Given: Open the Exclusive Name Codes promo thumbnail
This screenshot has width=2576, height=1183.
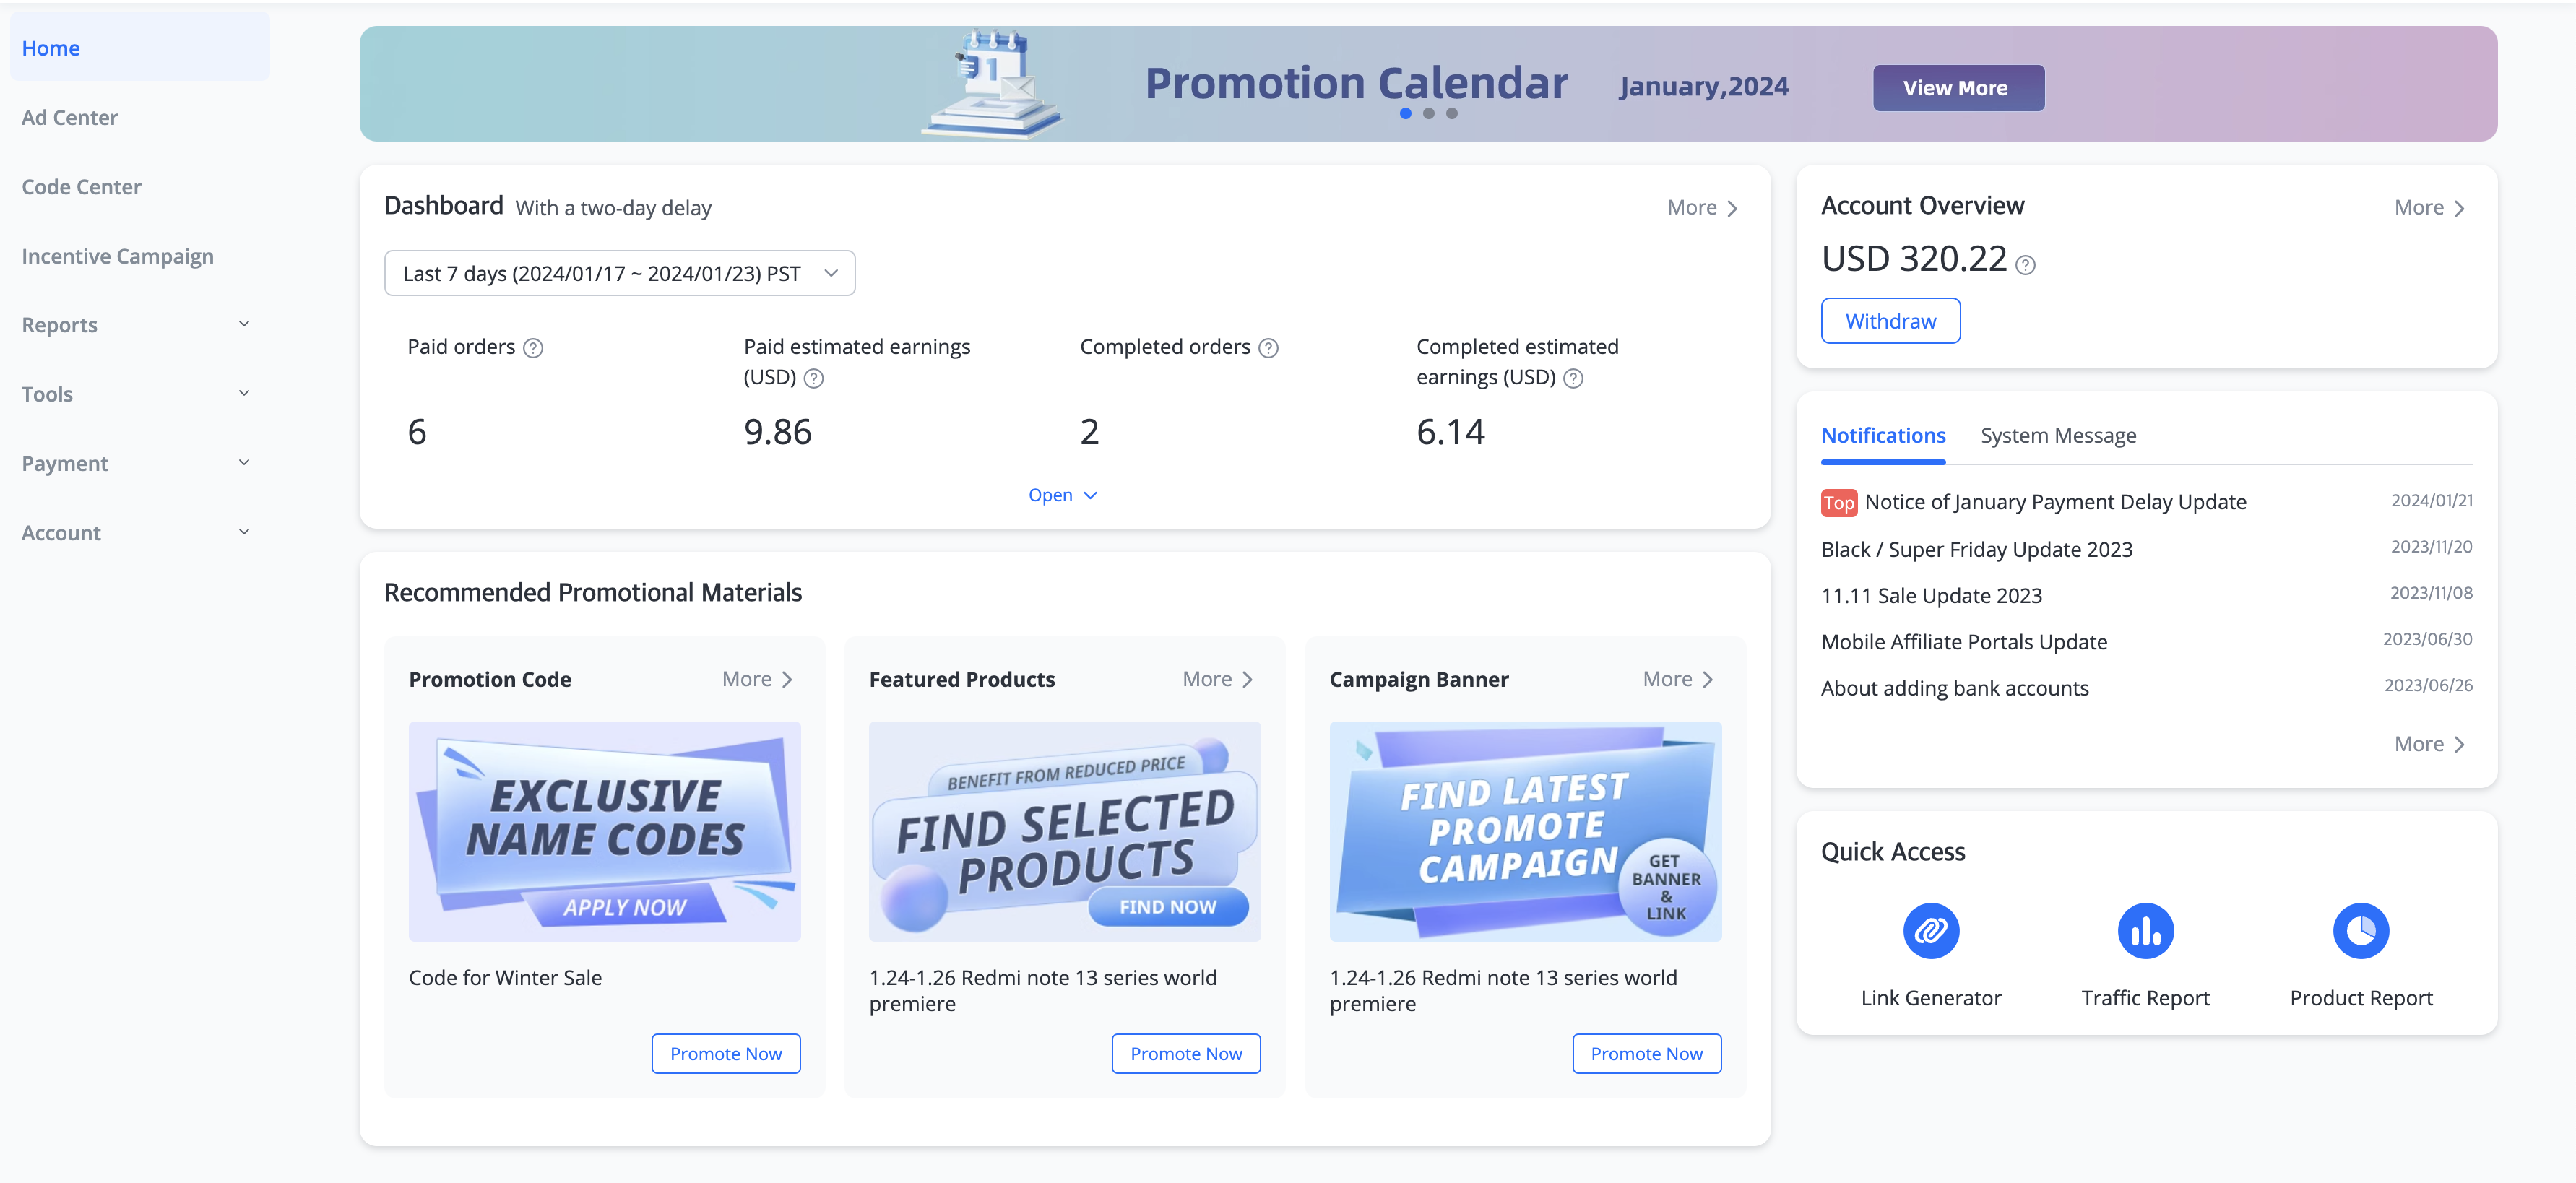Looking at the screenshot, I should click(604, 831).
